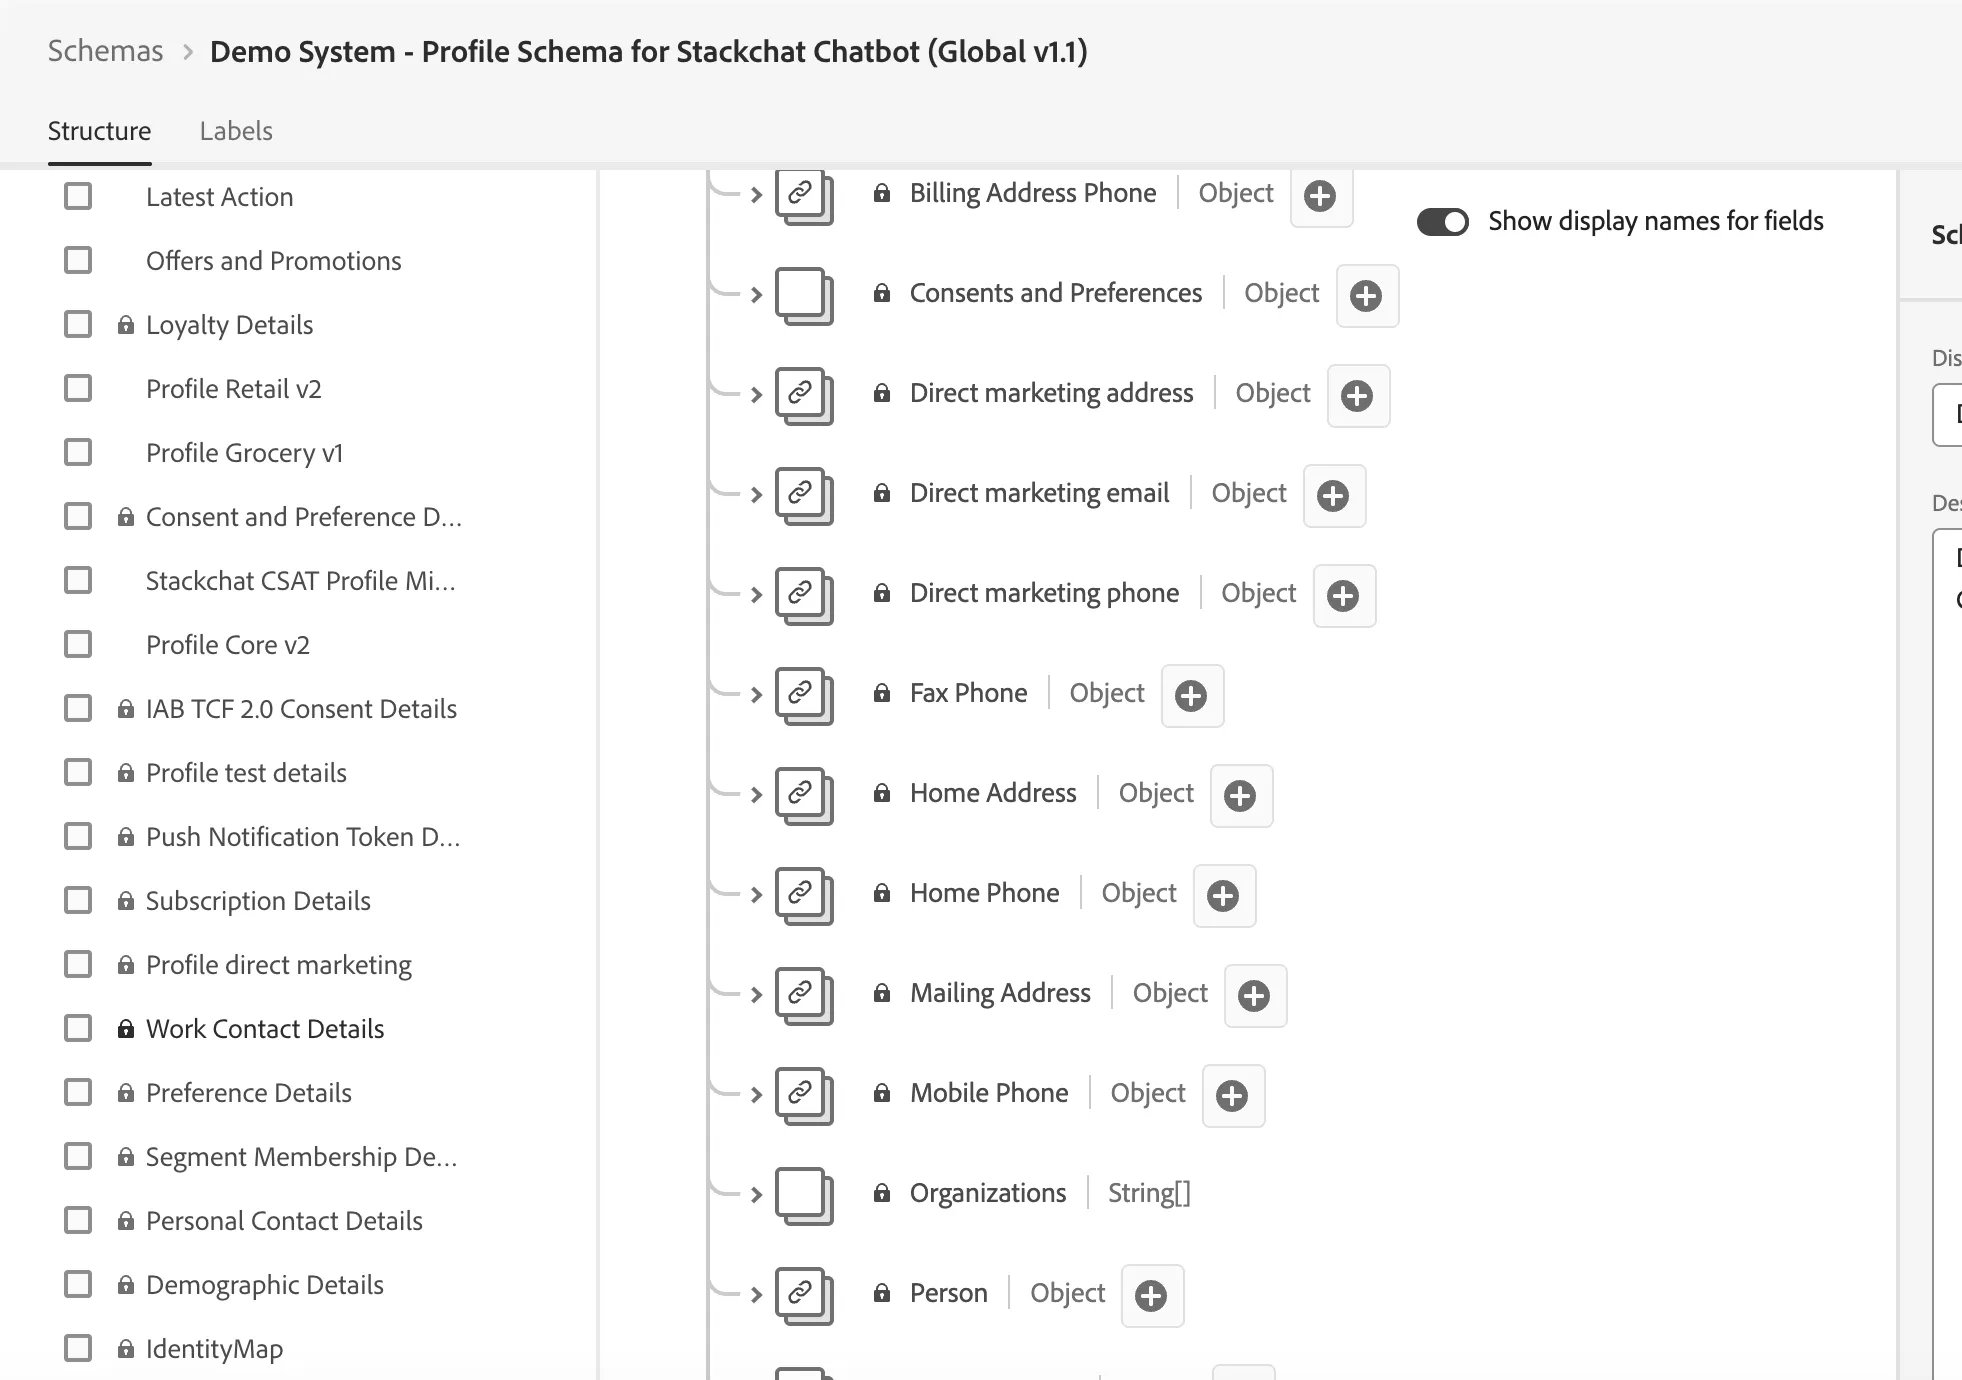
Task: Add a field to Mobile Phone object
Action: click(1232, 1096)
